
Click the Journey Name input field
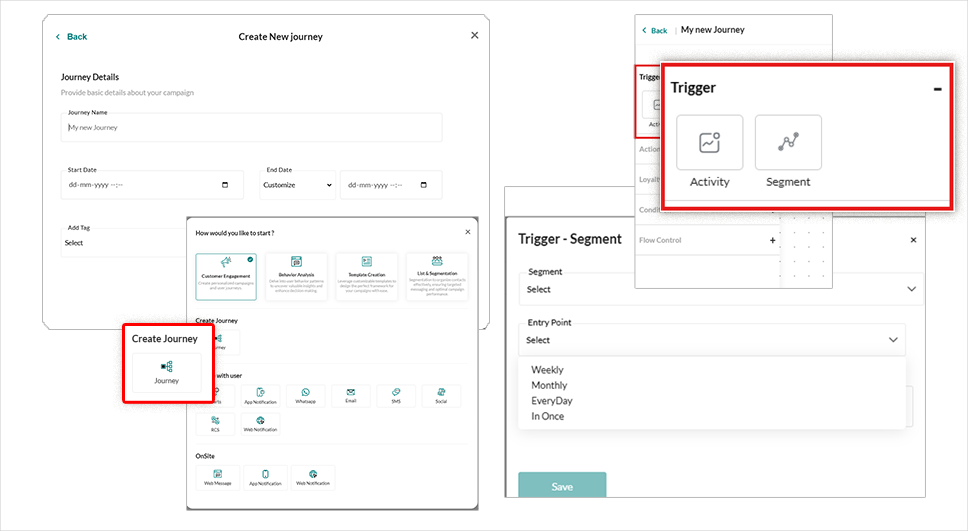pyautogui.click(x=251, y=127)
